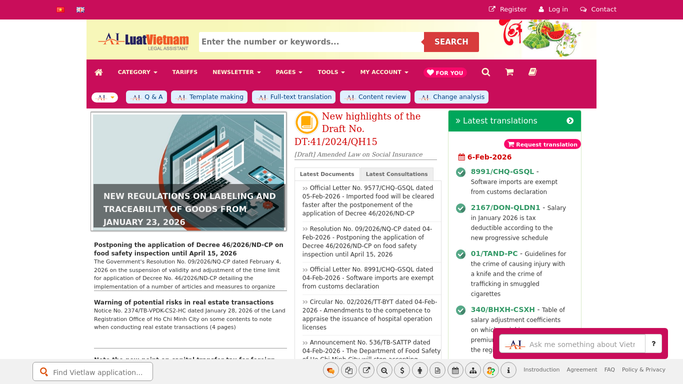Go to the home page icon
The image size is (683, 384).
[99, 72]
